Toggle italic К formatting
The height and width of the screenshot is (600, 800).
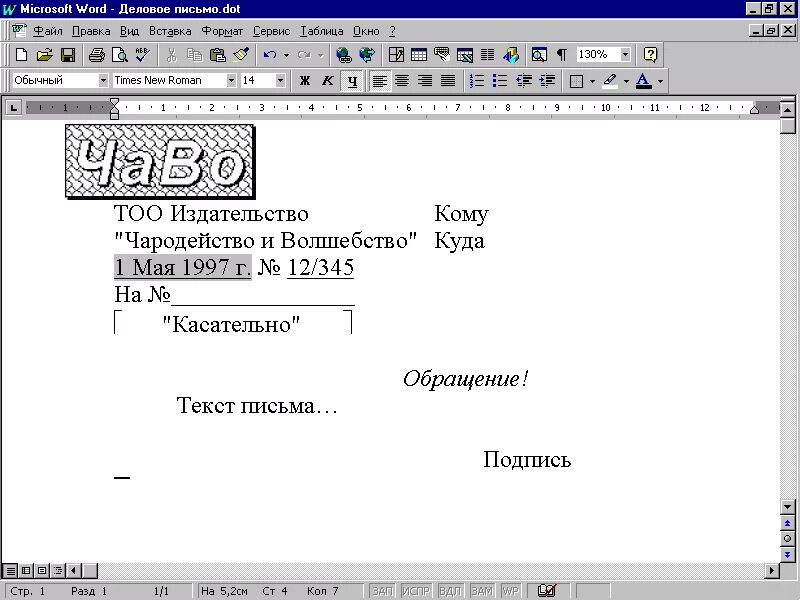click(x=328, y=81)
